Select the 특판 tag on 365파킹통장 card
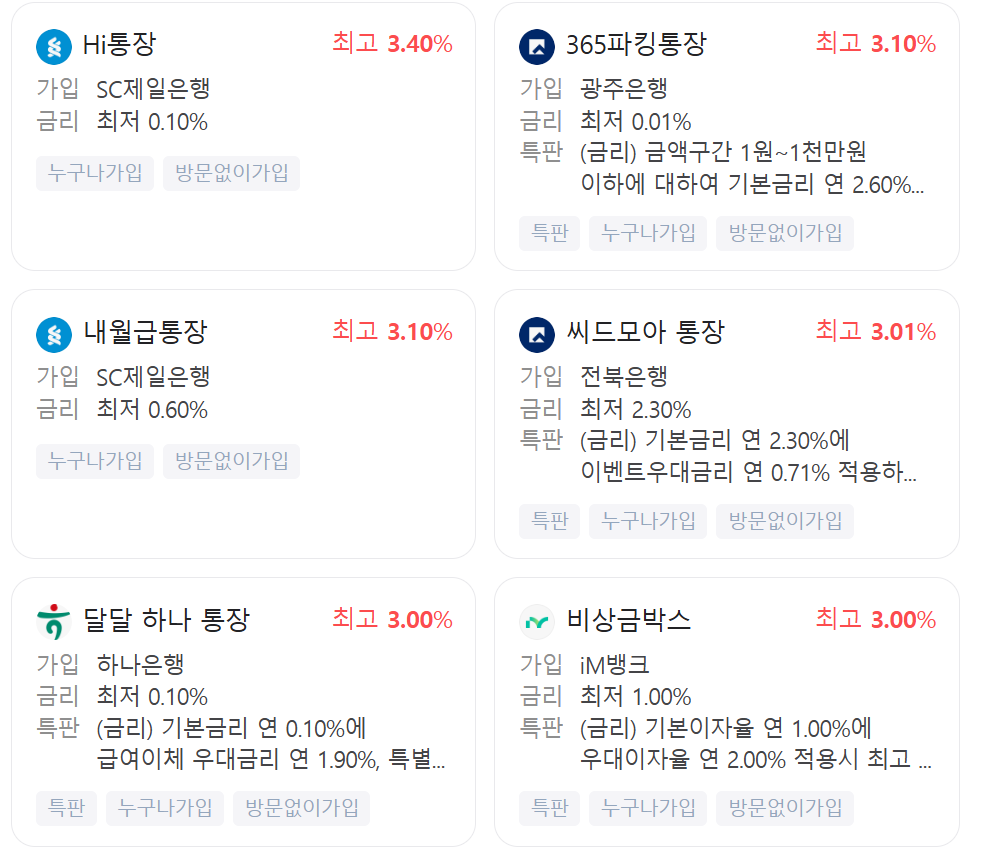Screen dimensions: 982x850 pyautogui.click(x=549, y=233)
